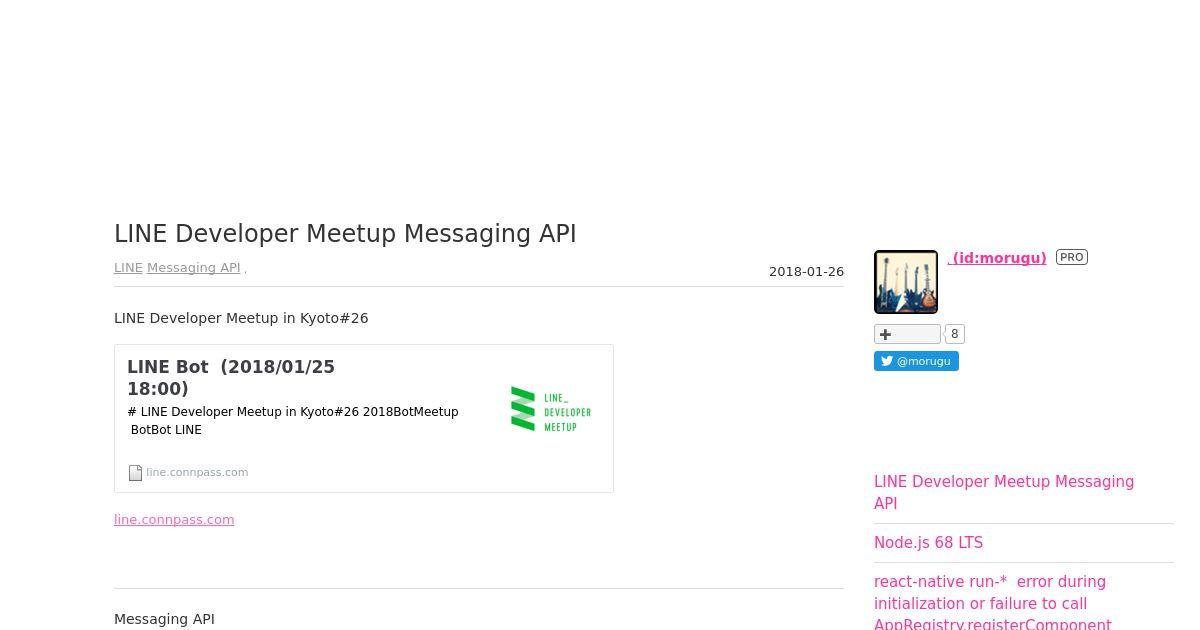Open the guitar profile avatar image
Screen dimensions: 1200x630
pos(906,282)
